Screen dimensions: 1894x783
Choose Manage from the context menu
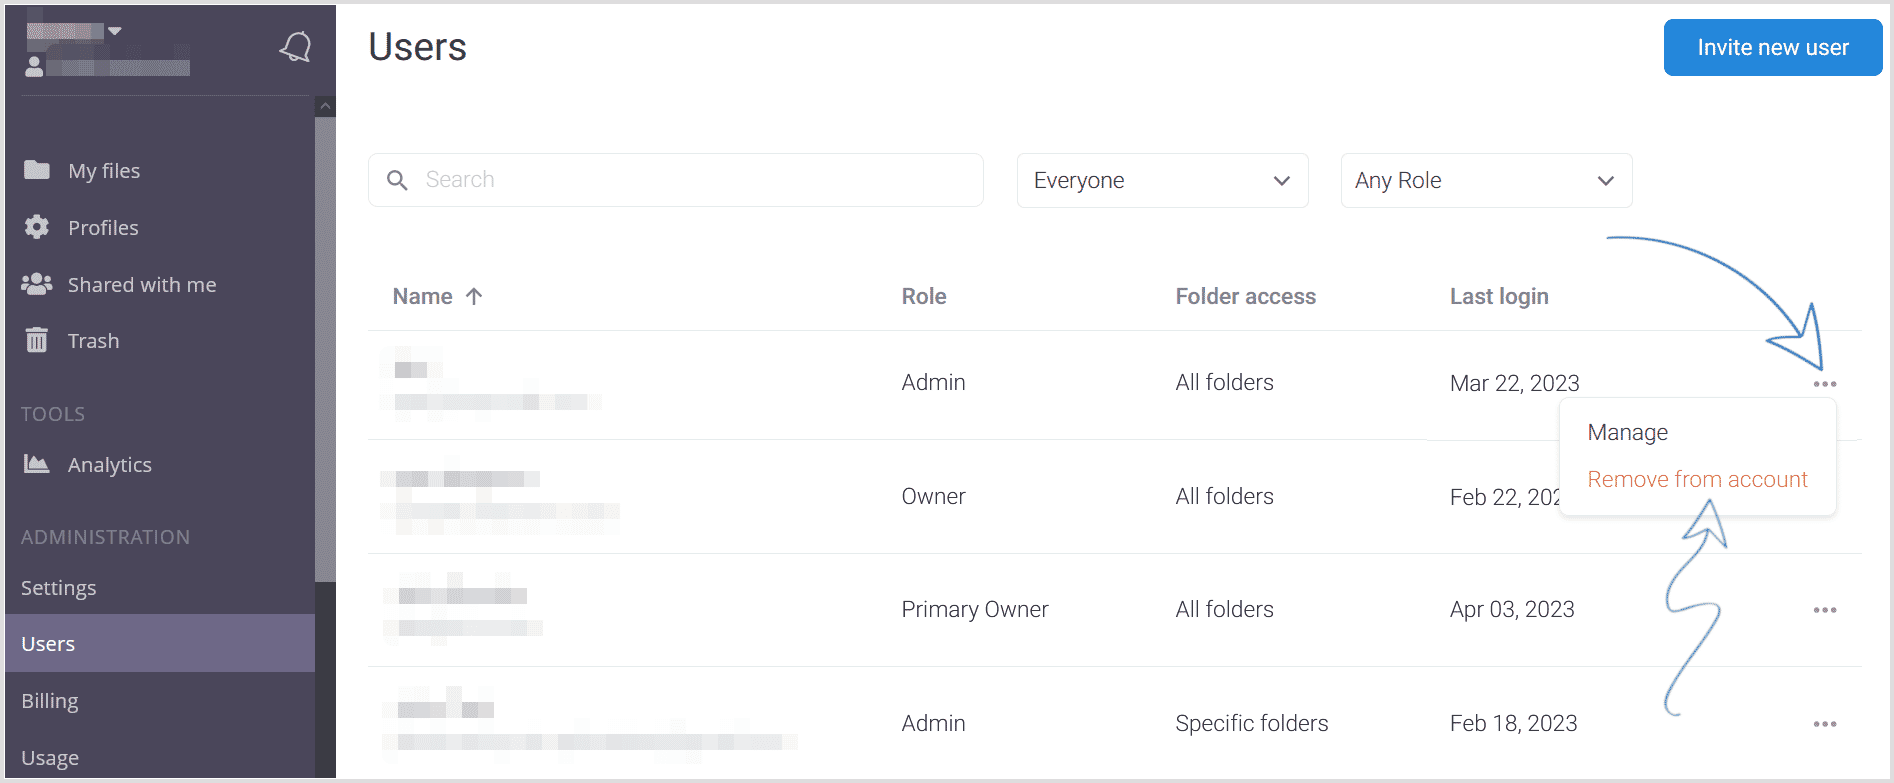click(x=1627, y=432)
